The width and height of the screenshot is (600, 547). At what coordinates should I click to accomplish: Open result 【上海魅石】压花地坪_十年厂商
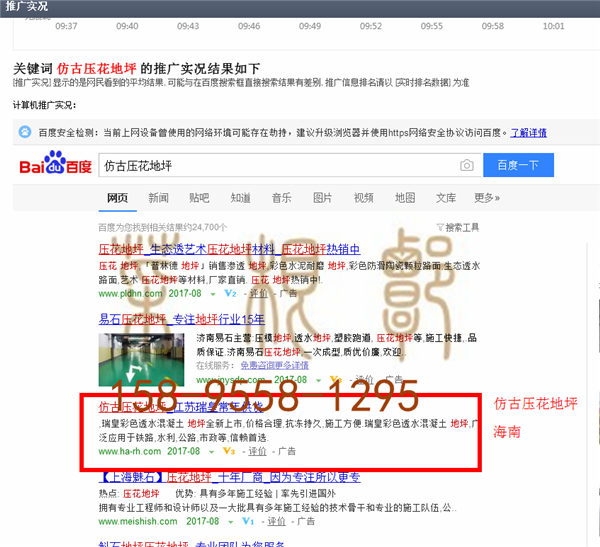coord(231,477)
